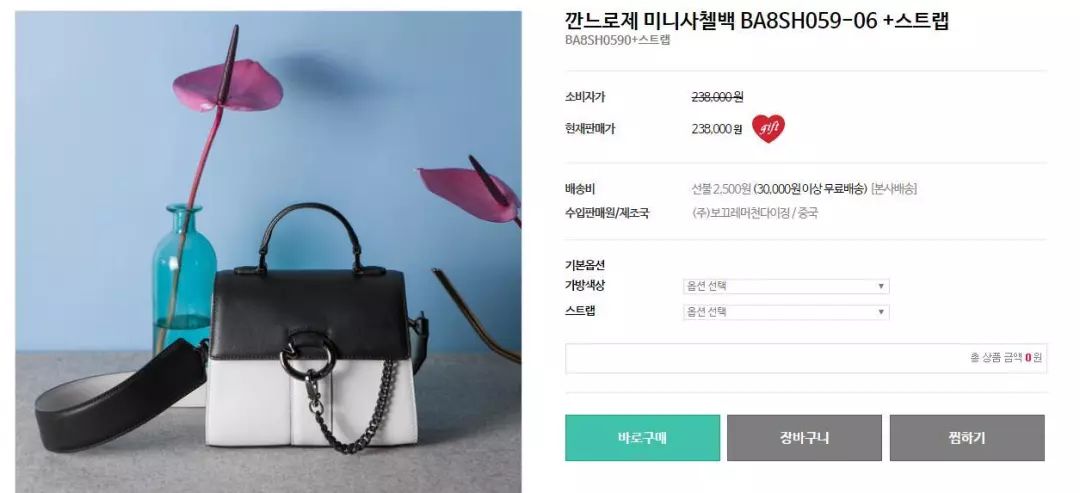Click the 스트랩 dropdown arrow

(880, 312)
